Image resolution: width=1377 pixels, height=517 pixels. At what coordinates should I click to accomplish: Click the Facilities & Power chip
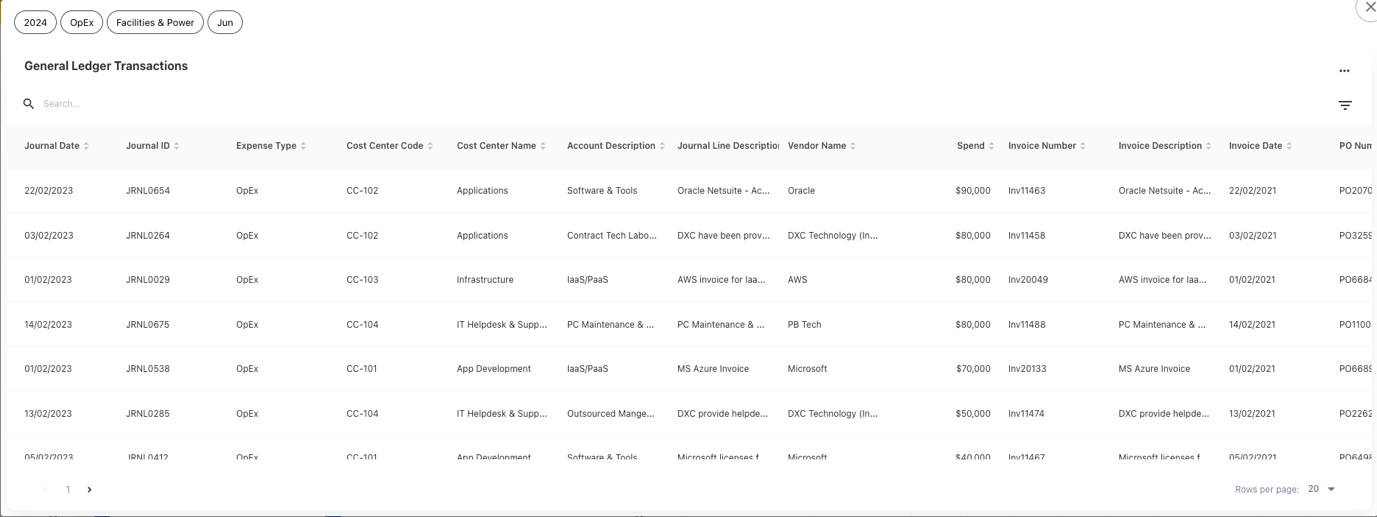tap(155, 22)
